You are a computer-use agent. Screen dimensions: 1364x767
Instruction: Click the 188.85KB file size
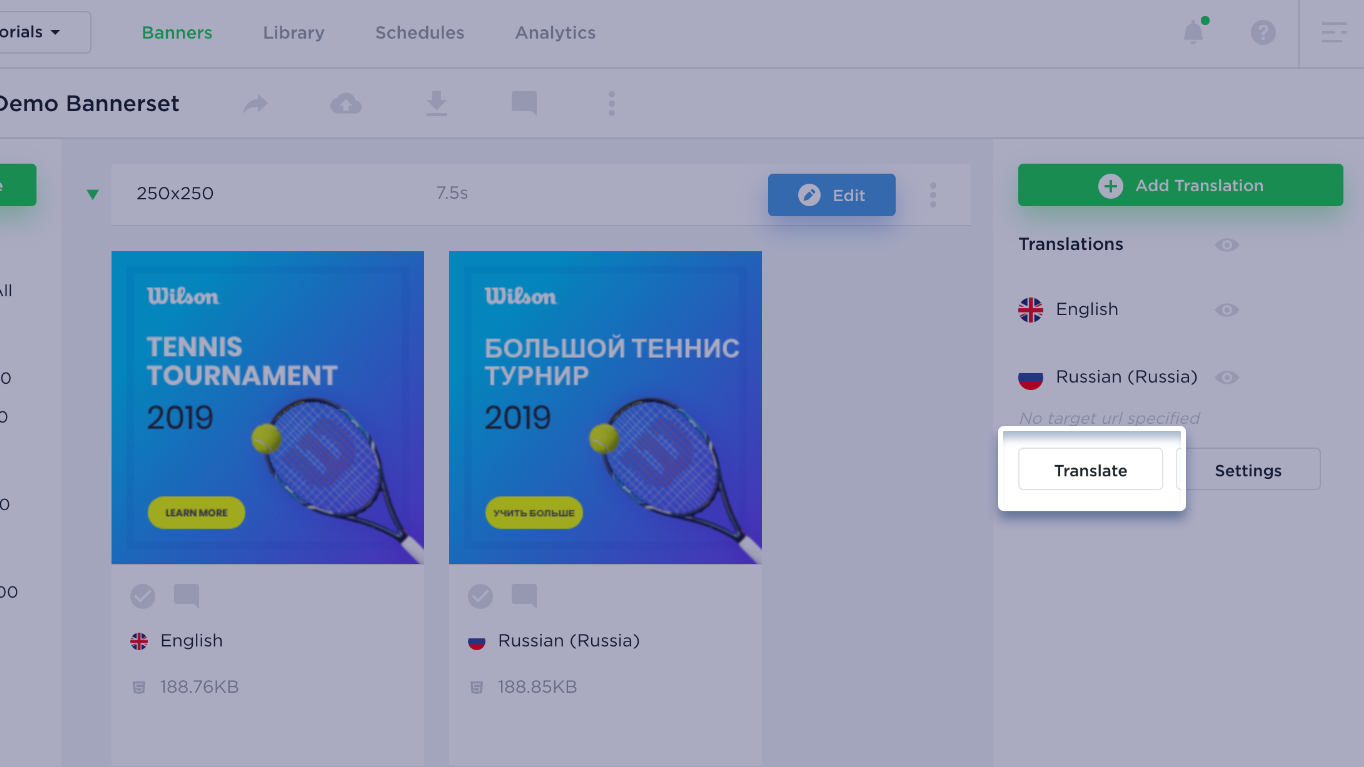tap(537, 687)
